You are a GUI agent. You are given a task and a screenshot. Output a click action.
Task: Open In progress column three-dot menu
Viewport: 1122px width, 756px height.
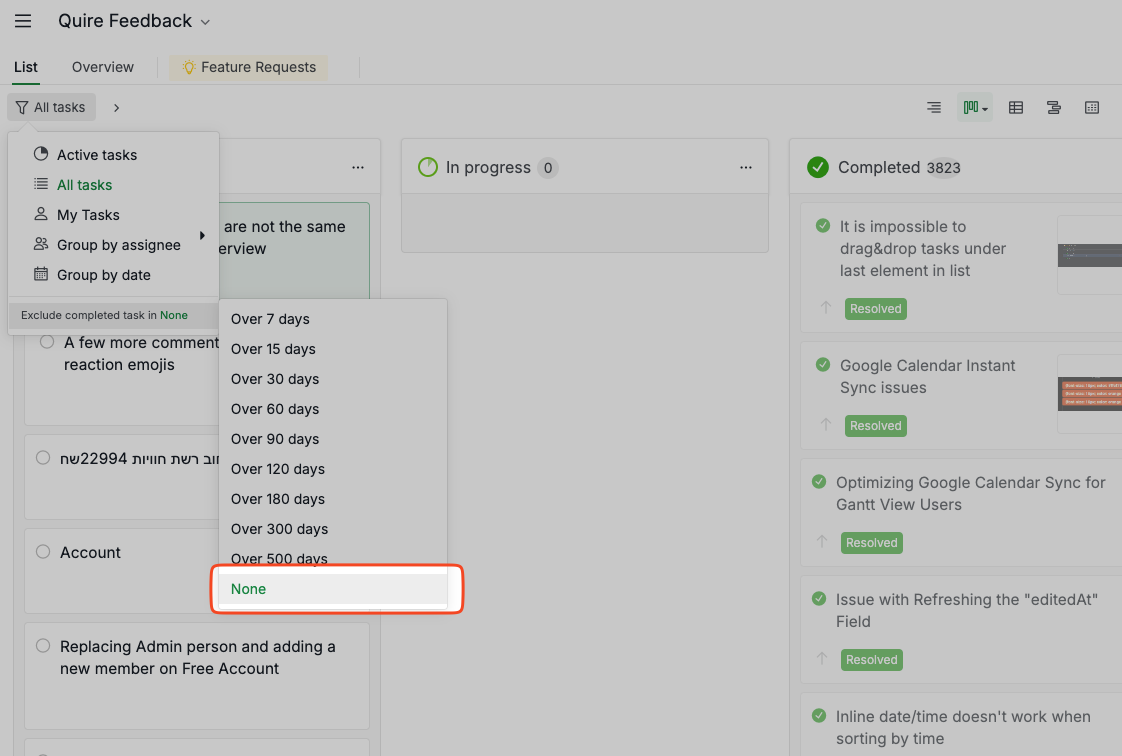[x=746, y=167]
